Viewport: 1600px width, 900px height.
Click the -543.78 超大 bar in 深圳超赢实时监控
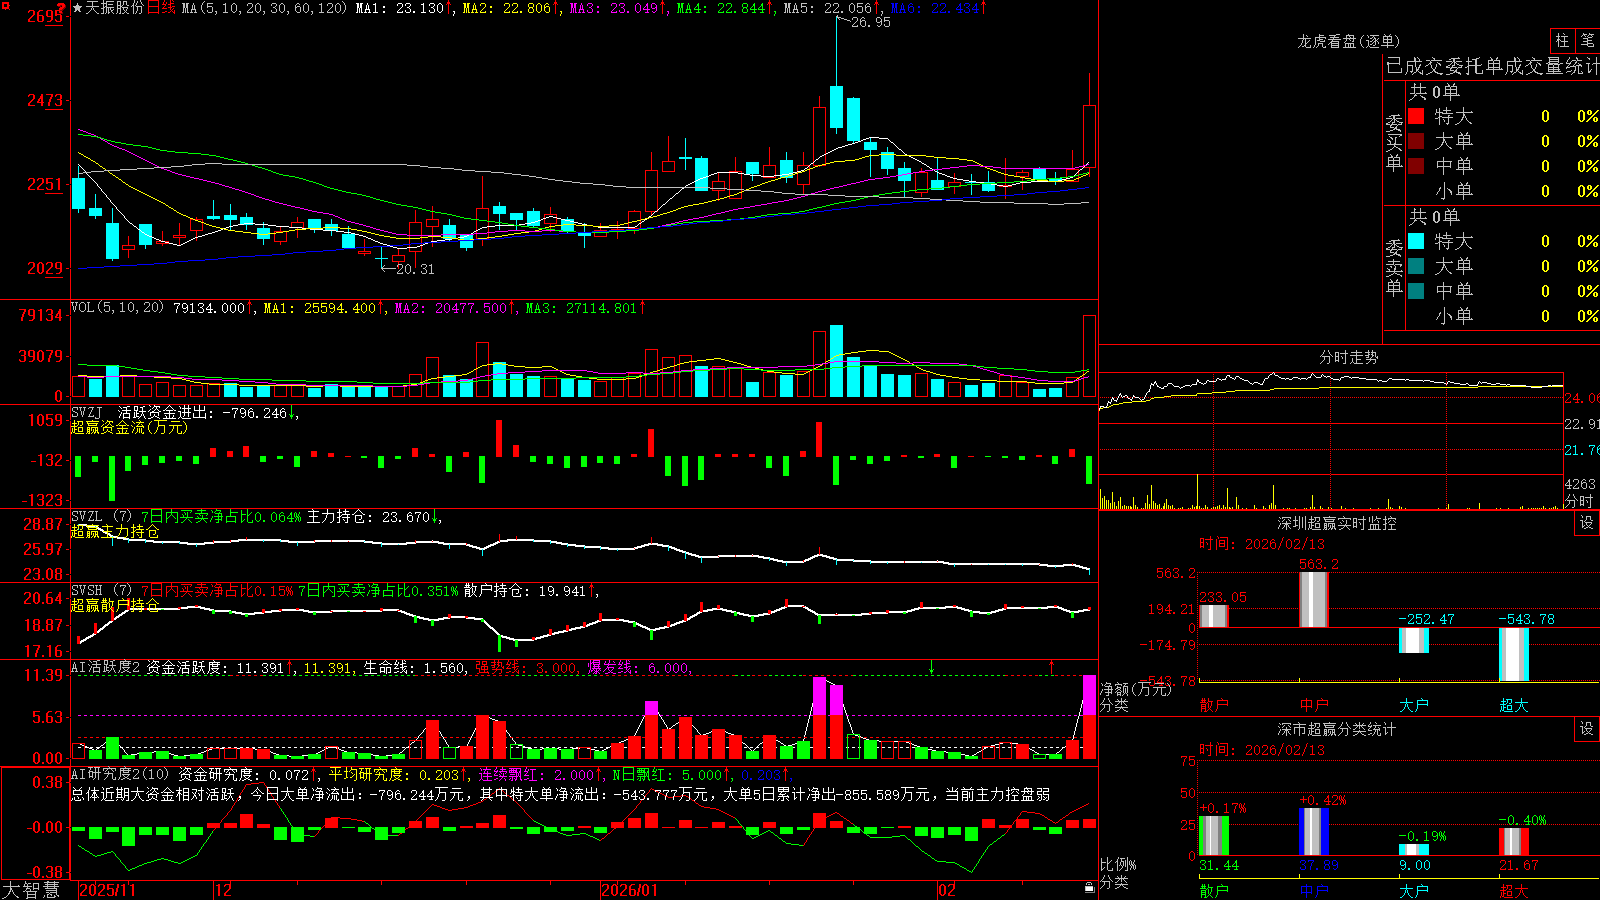click(x=1514, y=655)
